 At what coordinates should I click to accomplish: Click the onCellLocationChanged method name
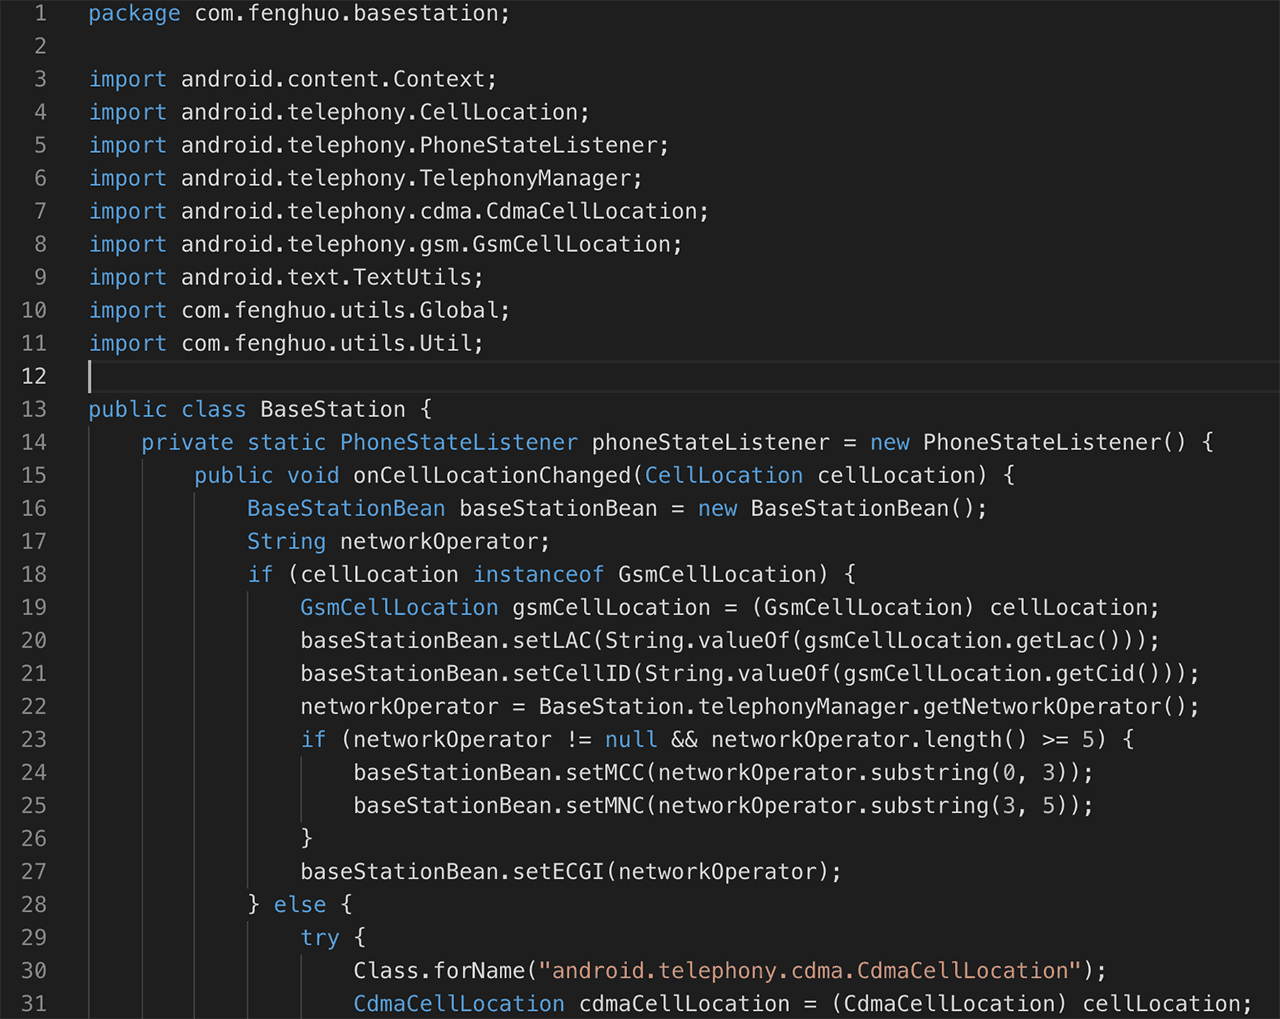click(x=492, y=475)
